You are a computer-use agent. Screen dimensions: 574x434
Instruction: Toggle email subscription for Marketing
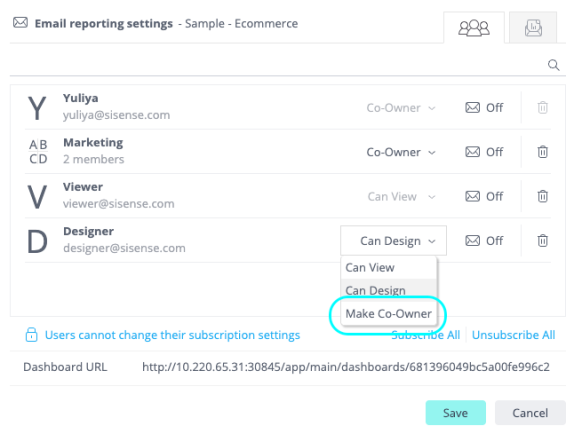click(484, 152)
